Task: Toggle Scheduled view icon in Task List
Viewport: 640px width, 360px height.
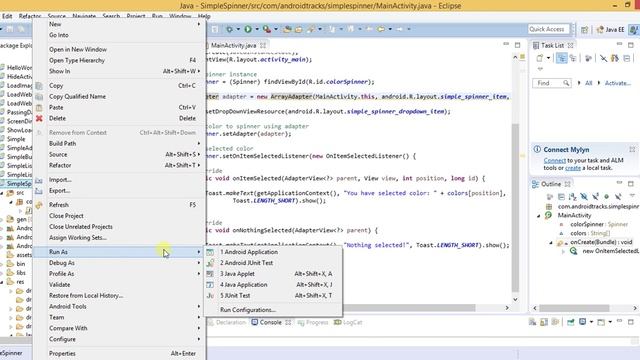Action: tap(573, 58)
